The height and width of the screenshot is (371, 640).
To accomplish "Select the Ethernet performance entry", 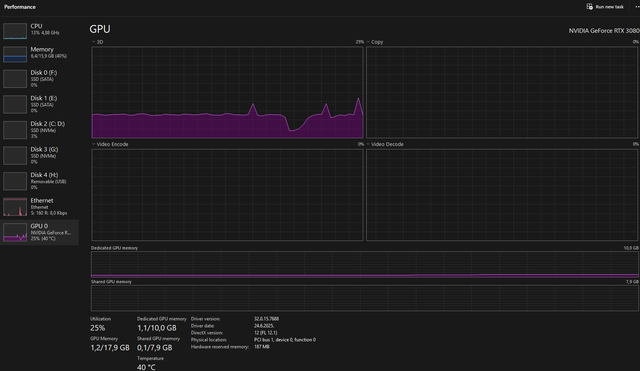I will pyautogui.click(x=40, y=207).
